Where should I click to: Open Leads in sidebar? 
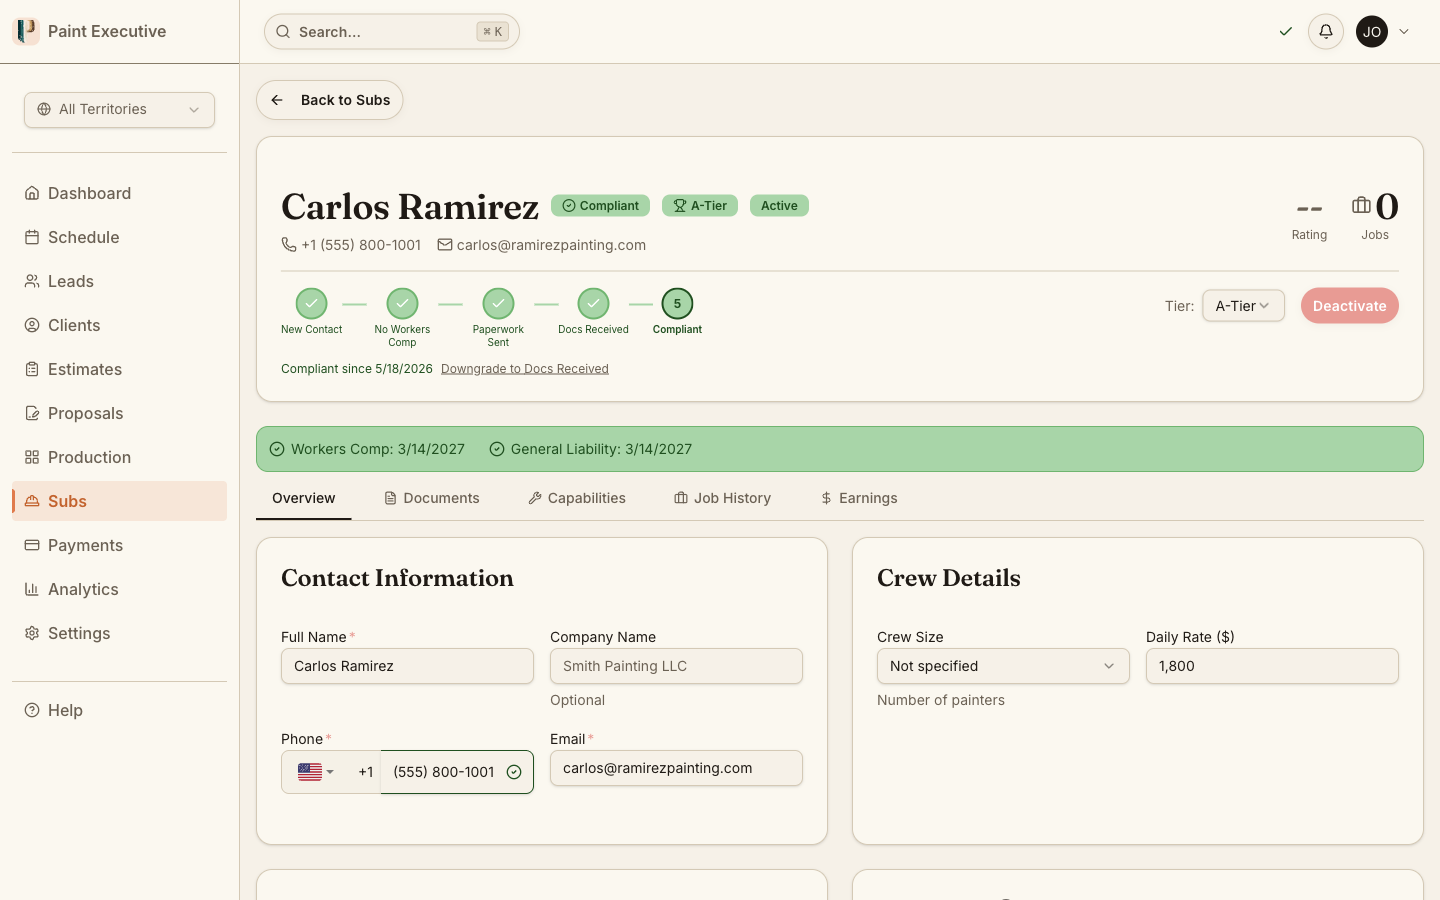click(x=119, y=281)
